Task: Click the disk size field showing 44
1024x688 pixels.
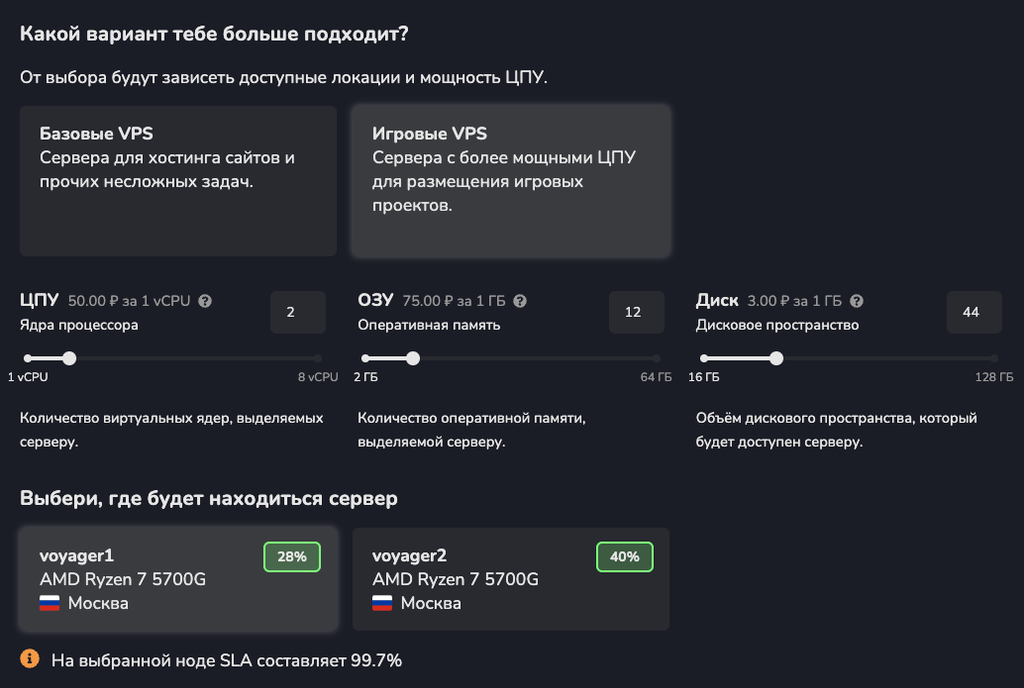Action: (x=974, y=312)
